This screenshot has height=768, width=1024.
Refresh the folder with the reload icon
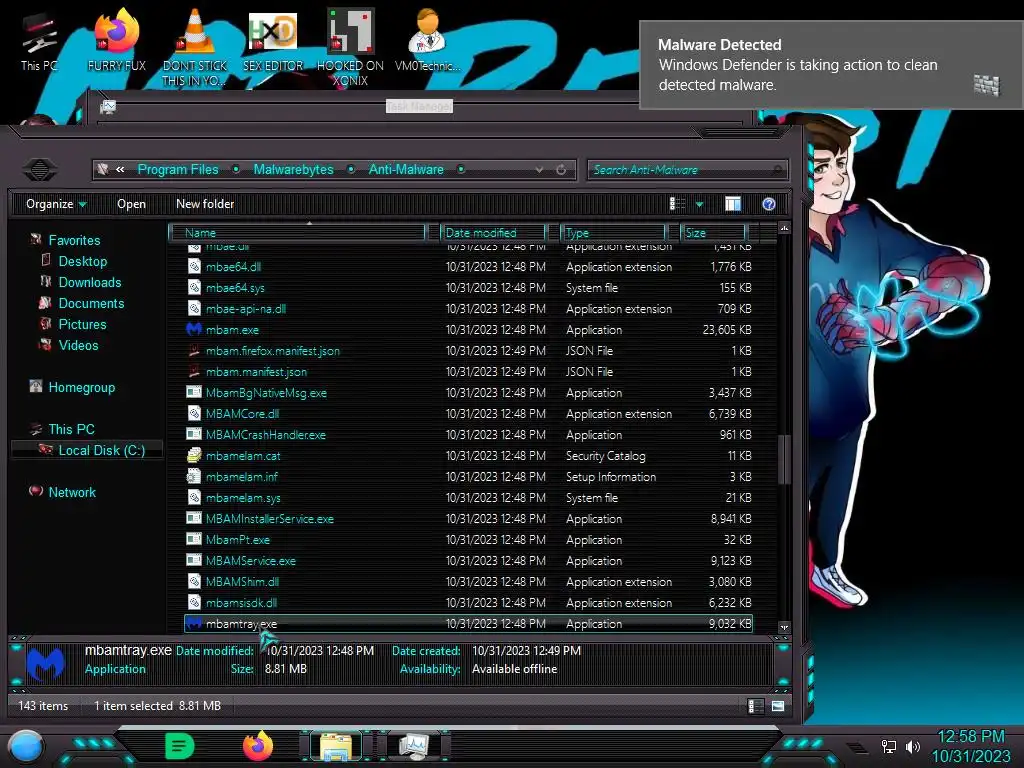click(561, 170)
